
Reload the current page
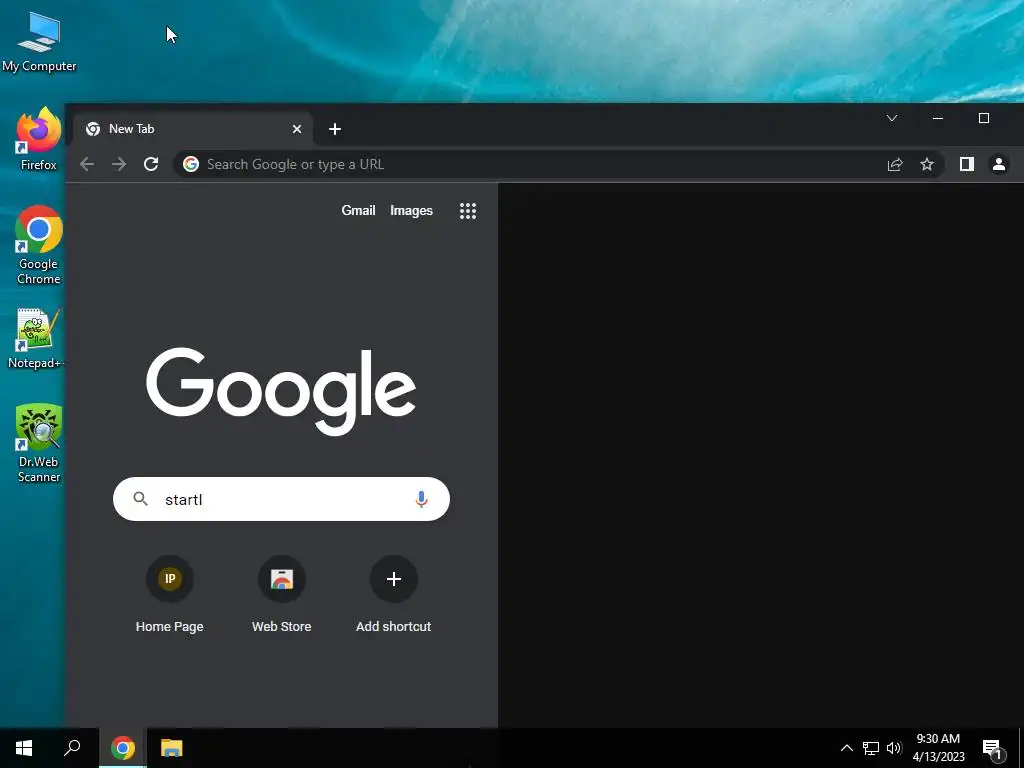(x=151, y=165)
